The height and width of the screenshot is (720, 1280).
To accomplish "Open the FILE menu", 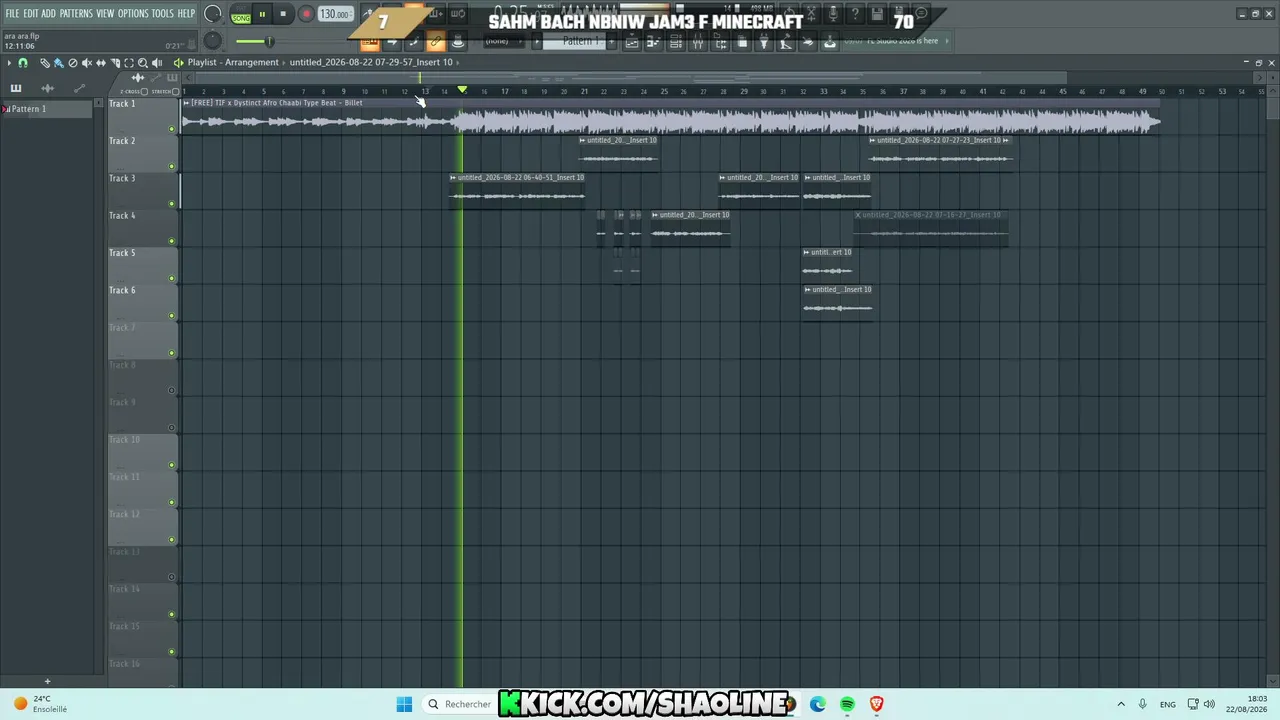I will pos(12,13).
